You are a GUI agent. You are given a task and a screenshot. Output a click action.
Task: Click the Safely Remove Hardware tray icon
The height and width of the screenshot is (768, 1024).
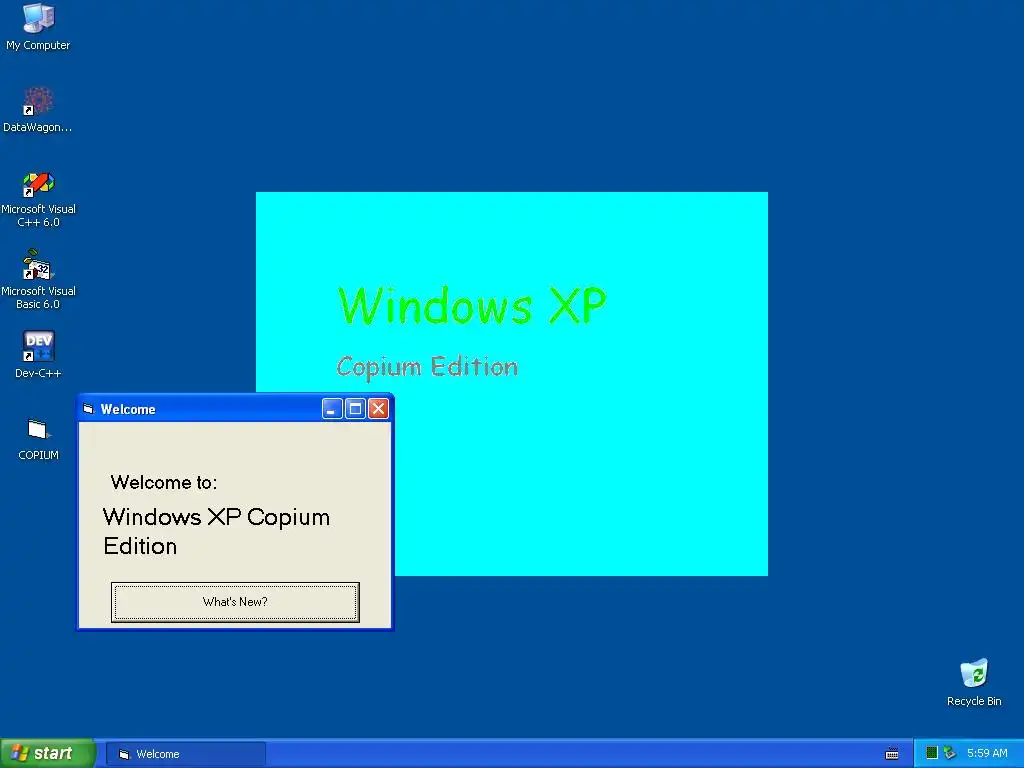[950, 753]
